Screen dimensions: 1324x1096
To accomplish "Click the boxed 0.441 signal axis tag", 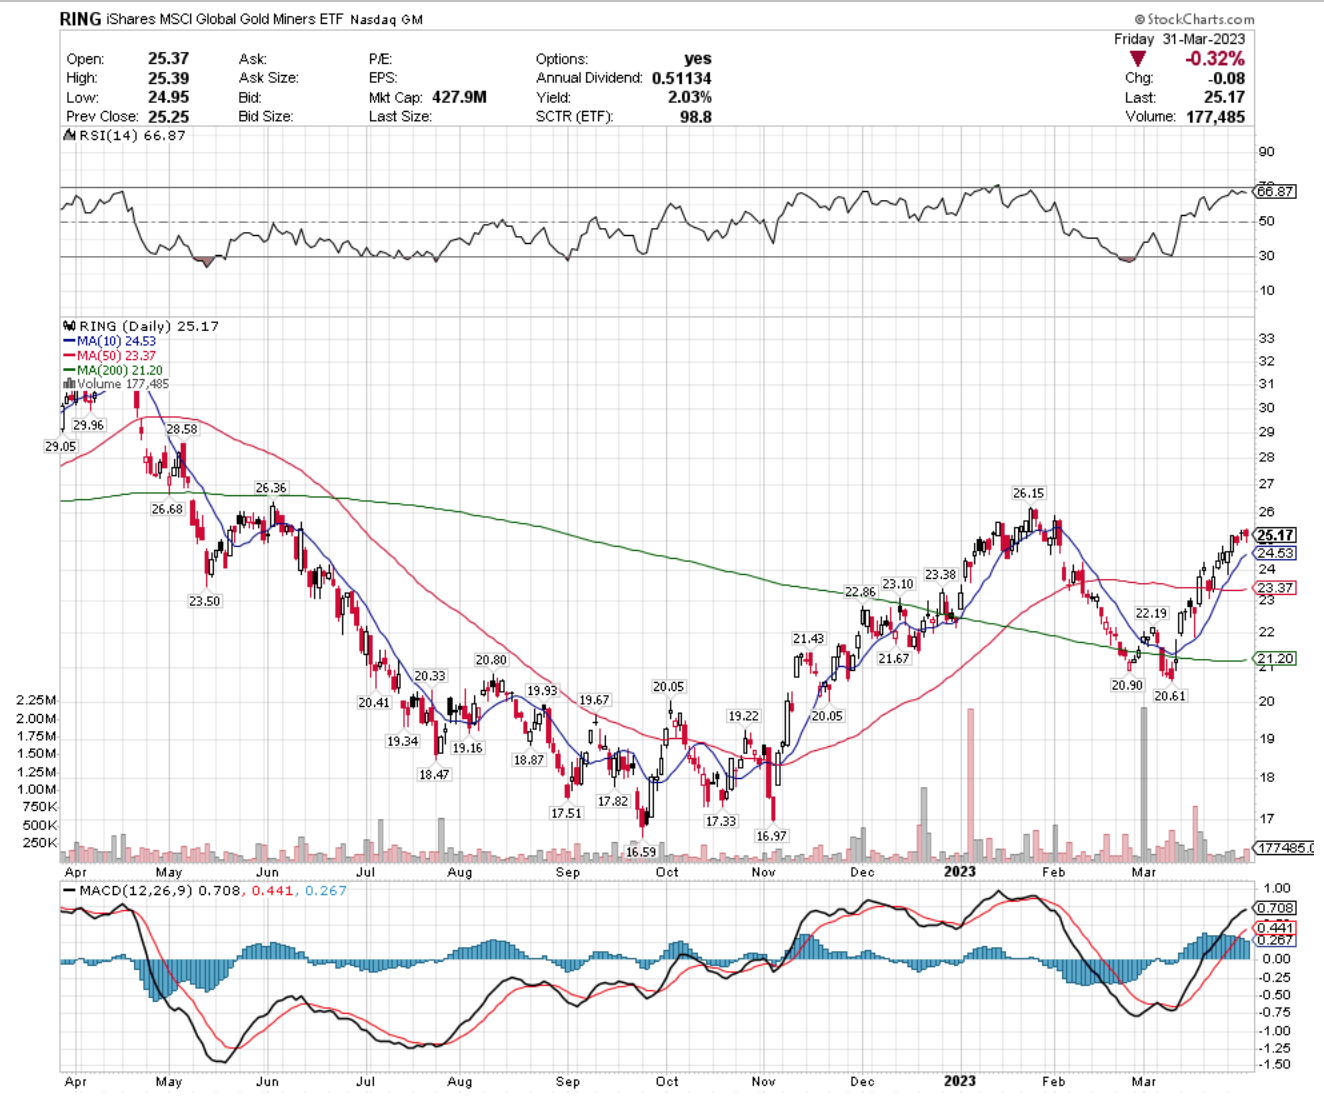I will tap(1276, 928).
